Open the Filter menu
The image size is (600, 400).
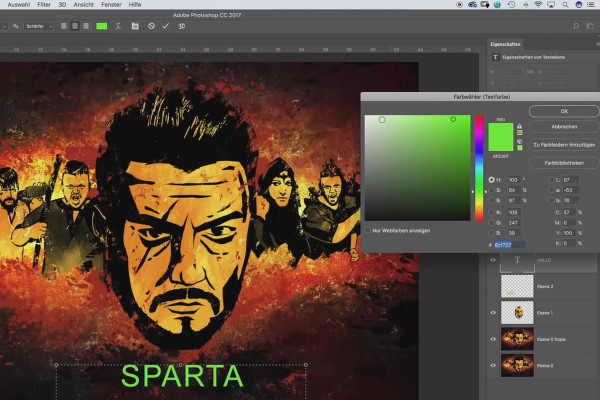(x=44, y=5)
